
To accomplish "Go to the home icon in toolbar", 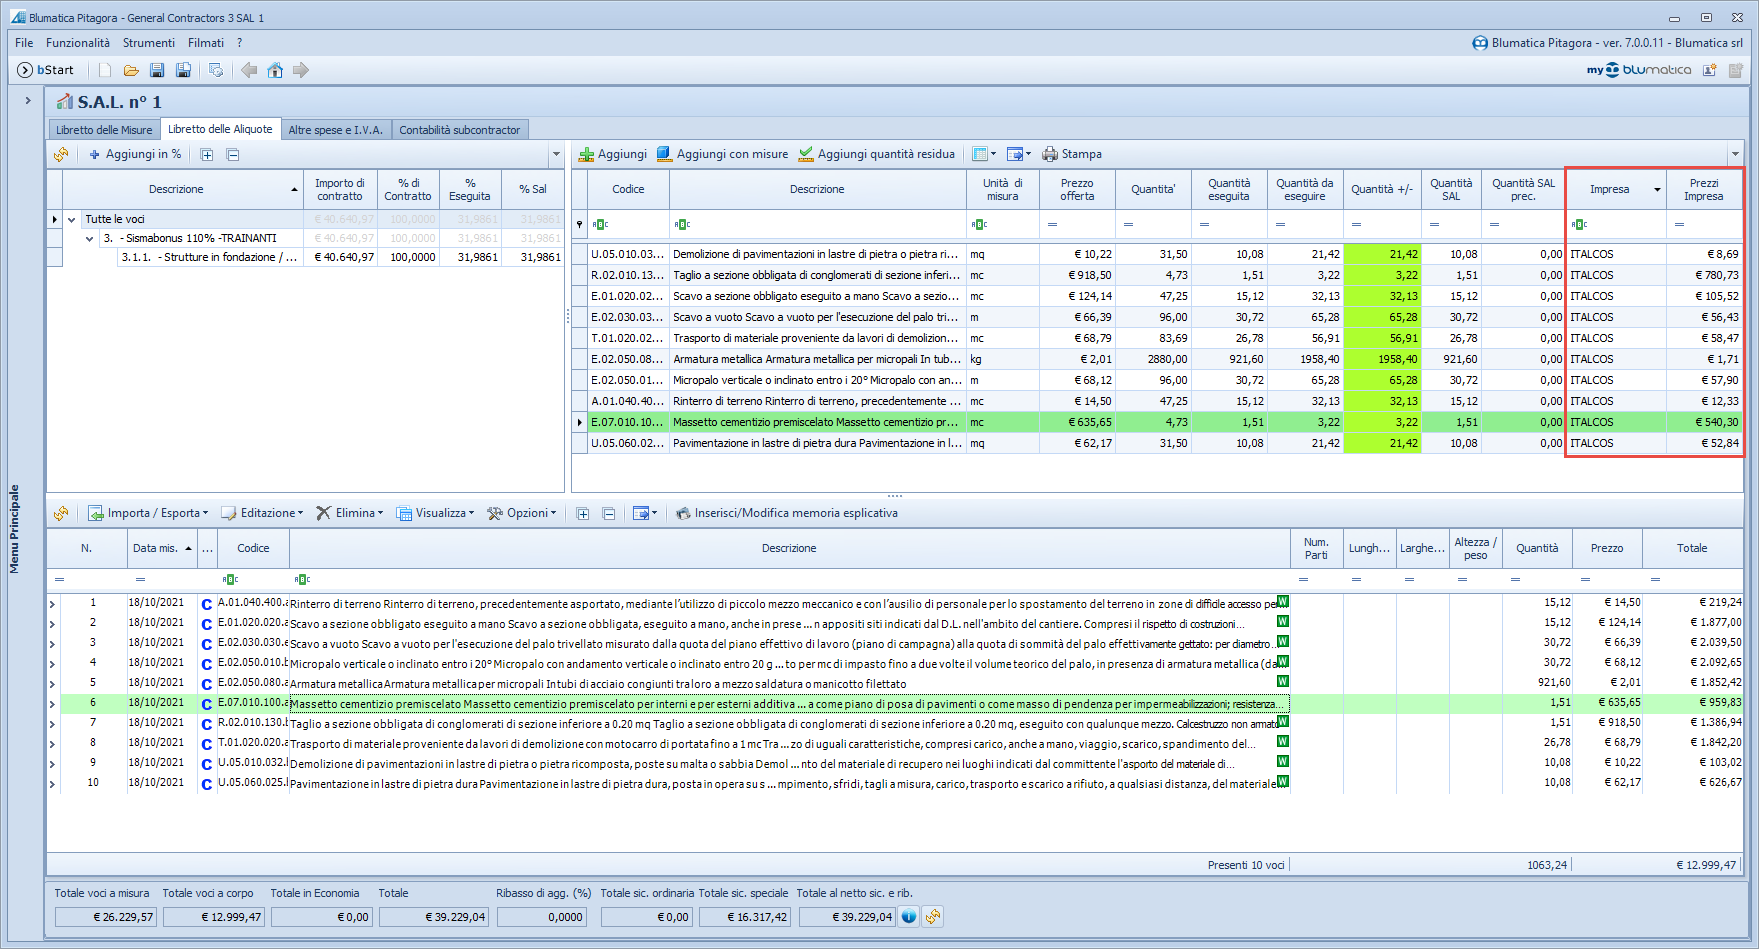I will tap(275, 70).
